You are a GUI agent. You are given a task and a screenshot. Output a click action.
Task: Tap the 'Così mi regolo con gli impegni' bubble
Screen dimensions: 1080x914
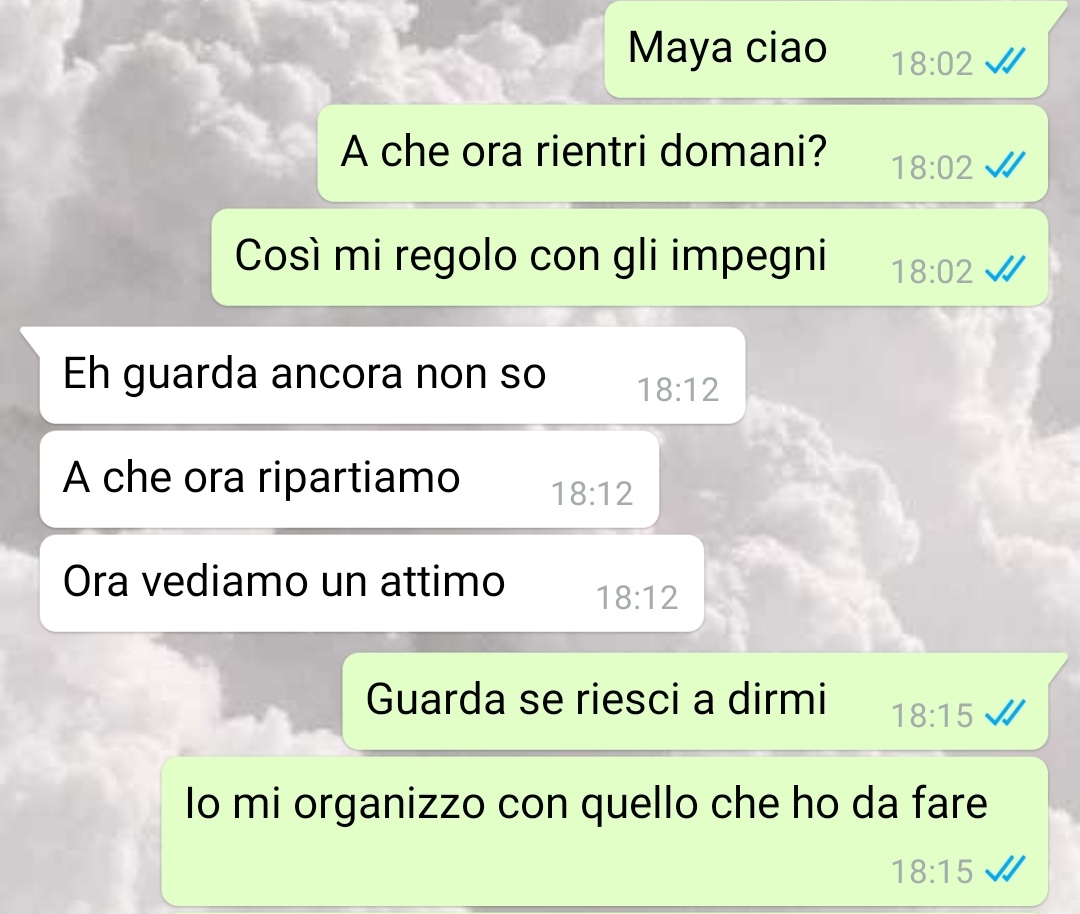click(x=630, y=257)
